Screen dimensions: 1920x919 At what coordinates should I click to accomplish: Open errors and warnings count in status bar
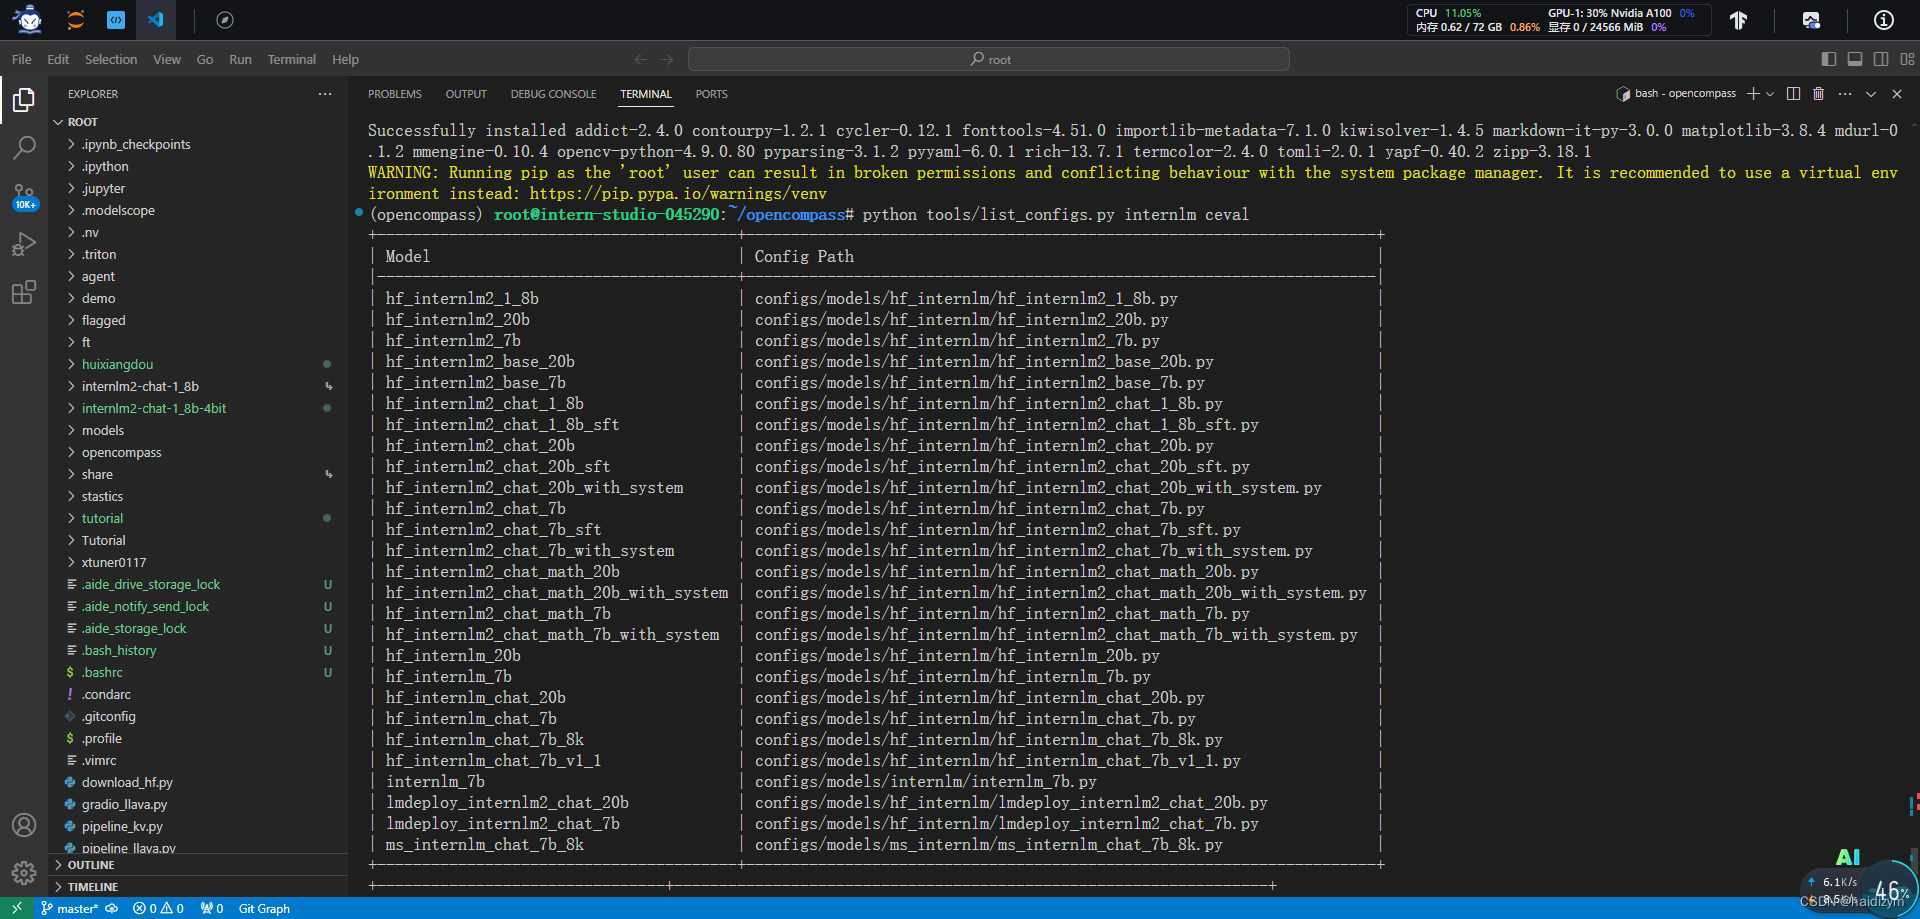tap(159, 908)
